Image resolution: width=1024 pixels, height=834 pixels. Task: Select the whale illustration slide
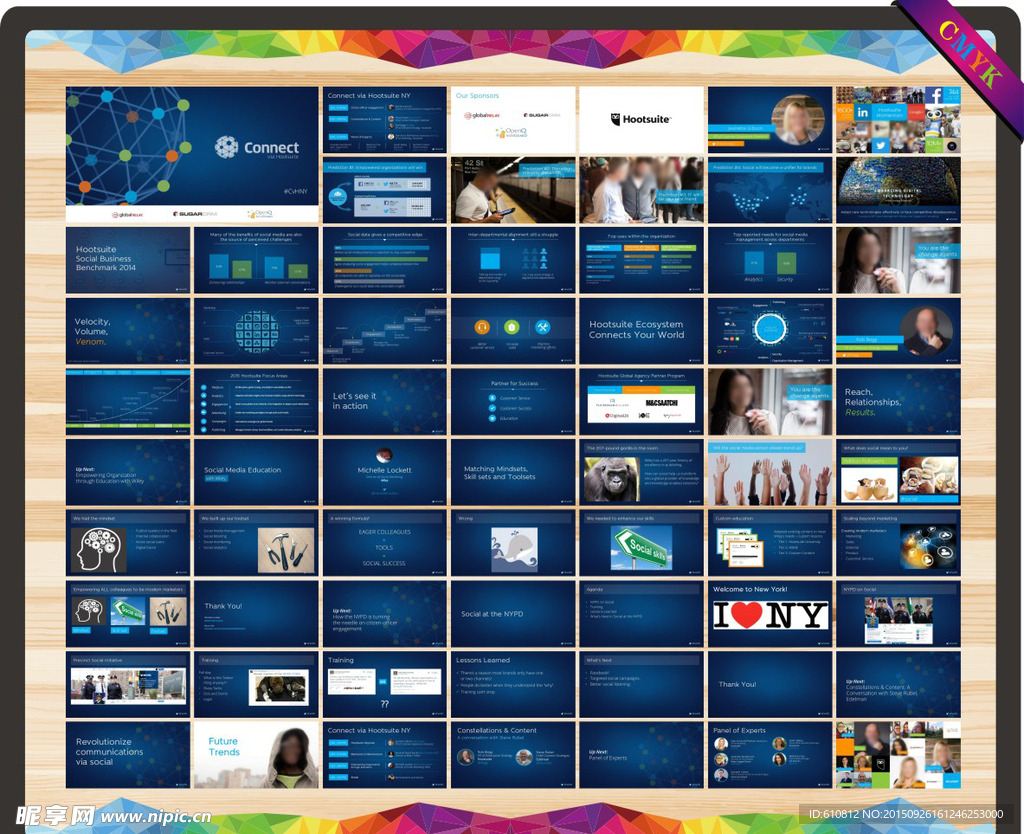point(513,543)
